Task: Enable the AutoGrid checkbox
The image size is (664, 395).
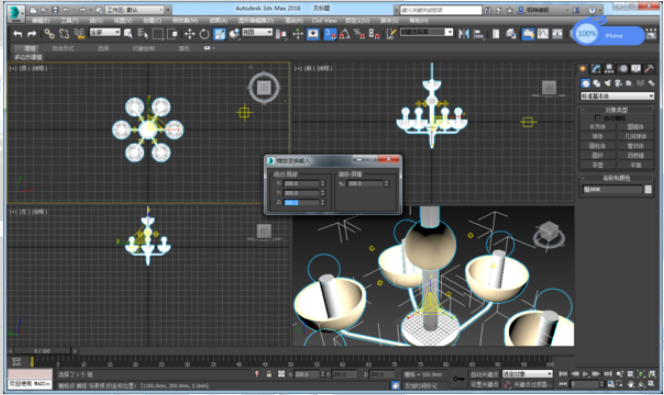Action: pyautogui.click(x=597, y=118)
